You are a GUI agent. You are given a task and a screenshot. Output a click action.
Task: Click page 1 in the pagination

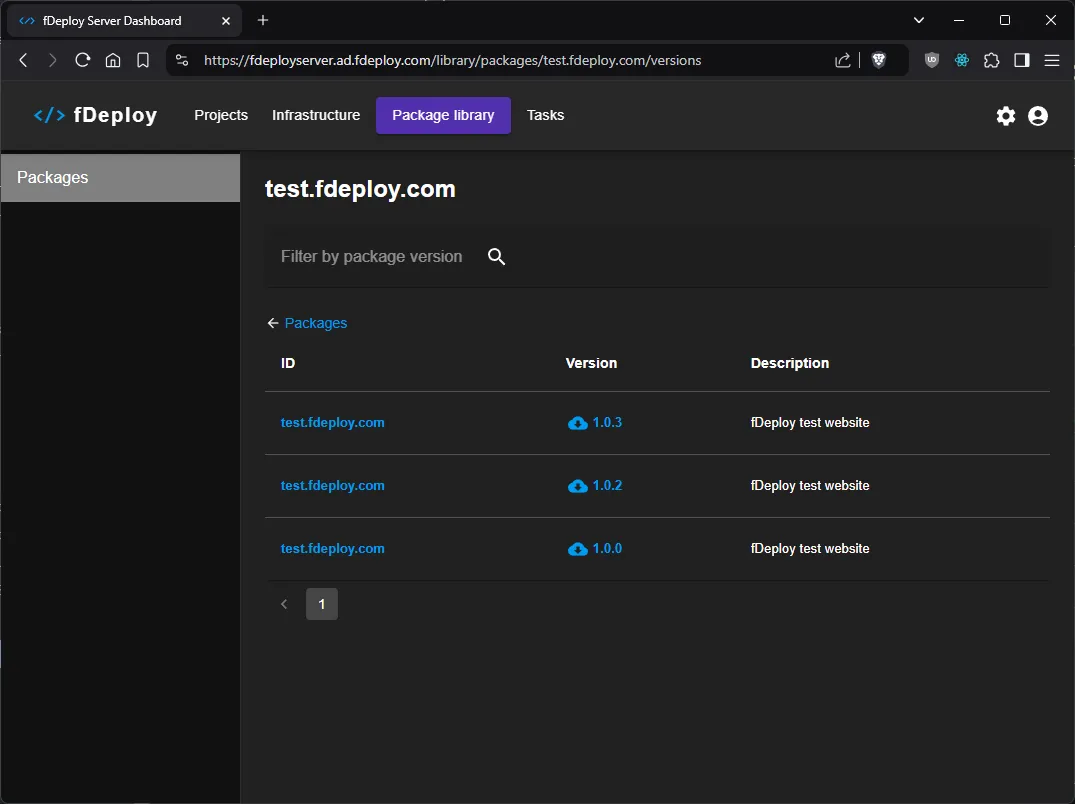(x=321, y=604)
